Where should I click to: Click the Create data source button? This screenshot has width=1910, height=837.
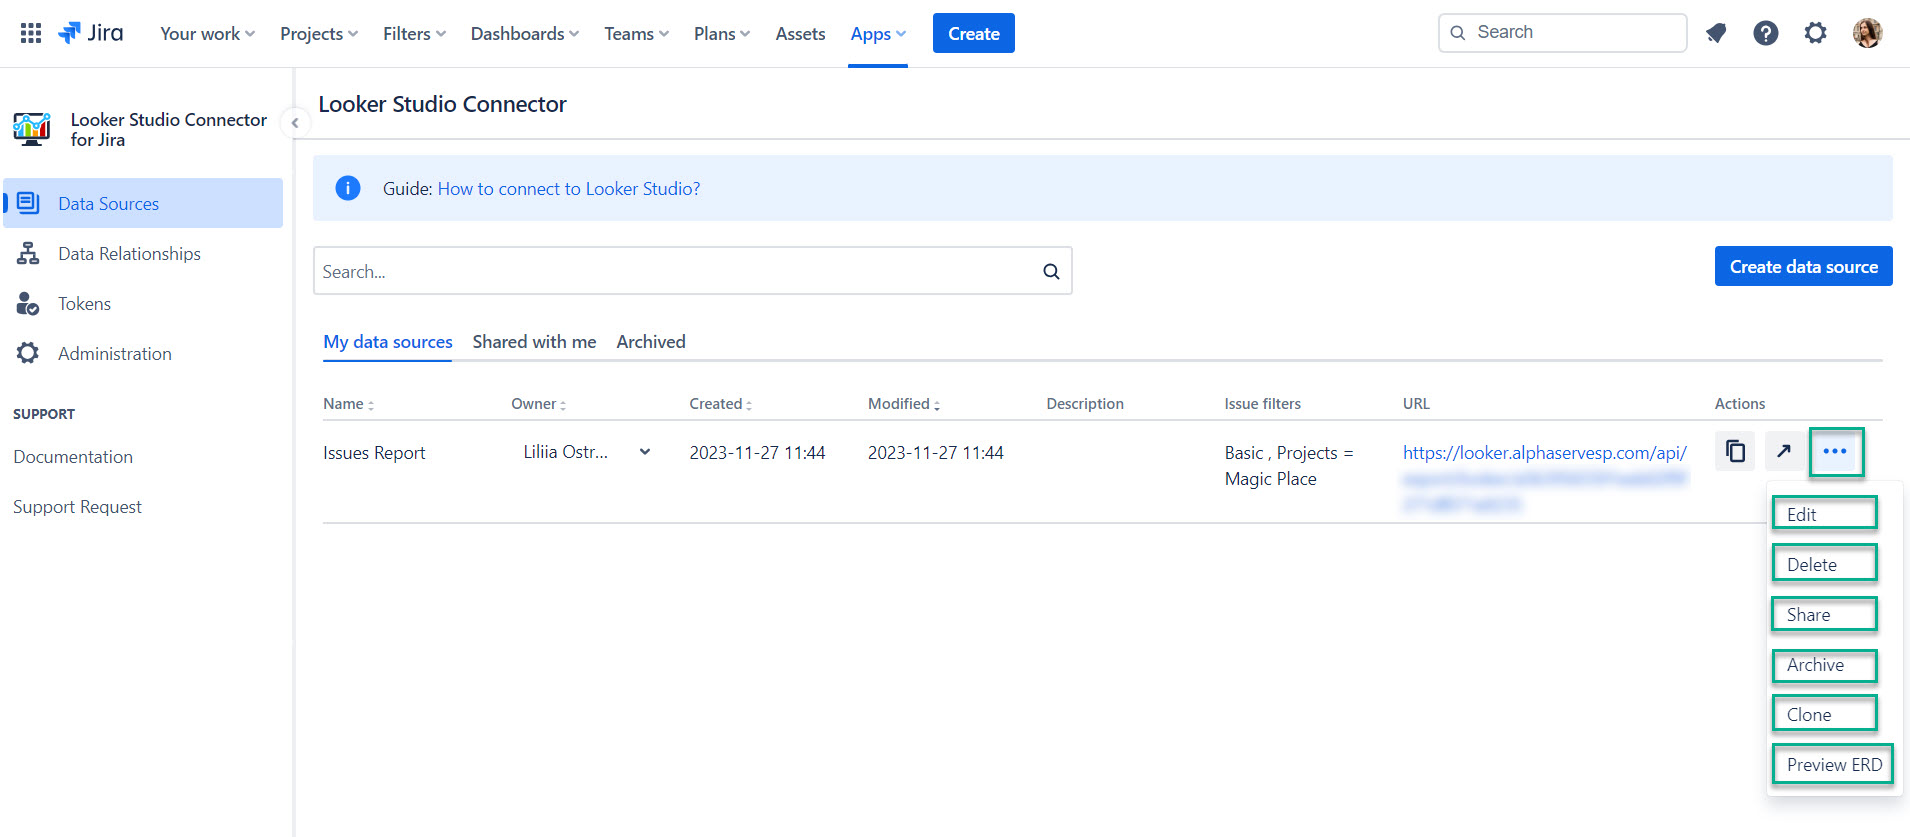[1803, 267]
